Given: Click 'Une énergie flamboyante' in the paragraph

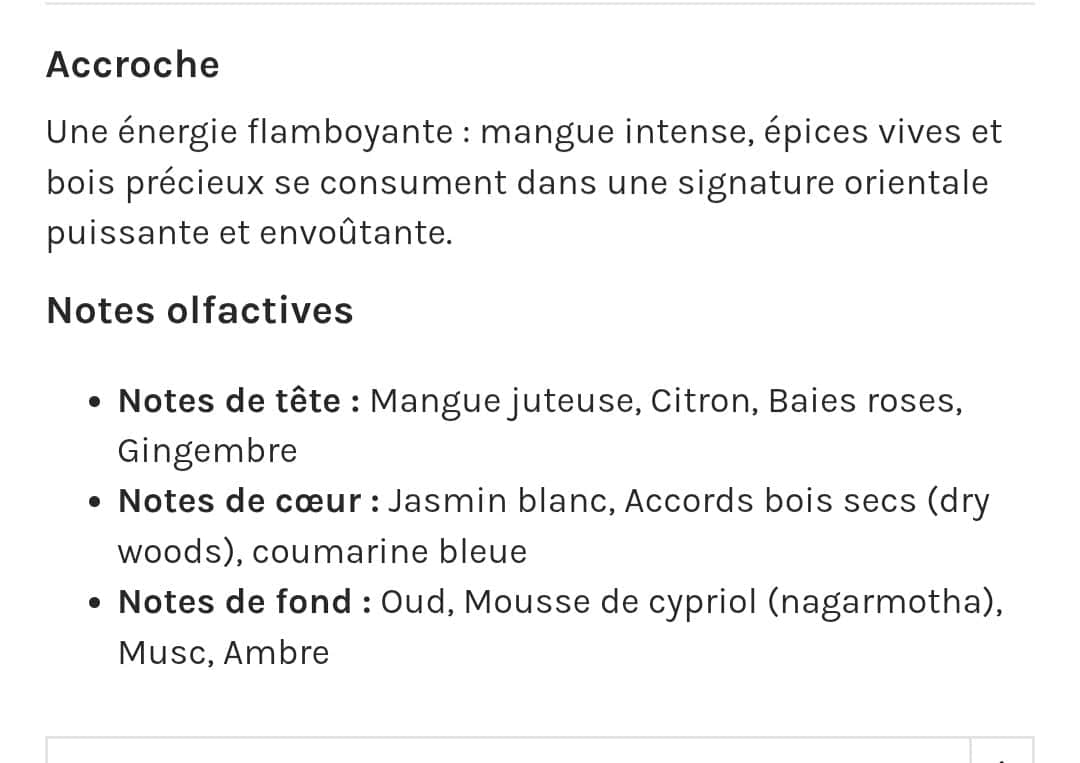Looking at the screenshot, I should 249,132.
